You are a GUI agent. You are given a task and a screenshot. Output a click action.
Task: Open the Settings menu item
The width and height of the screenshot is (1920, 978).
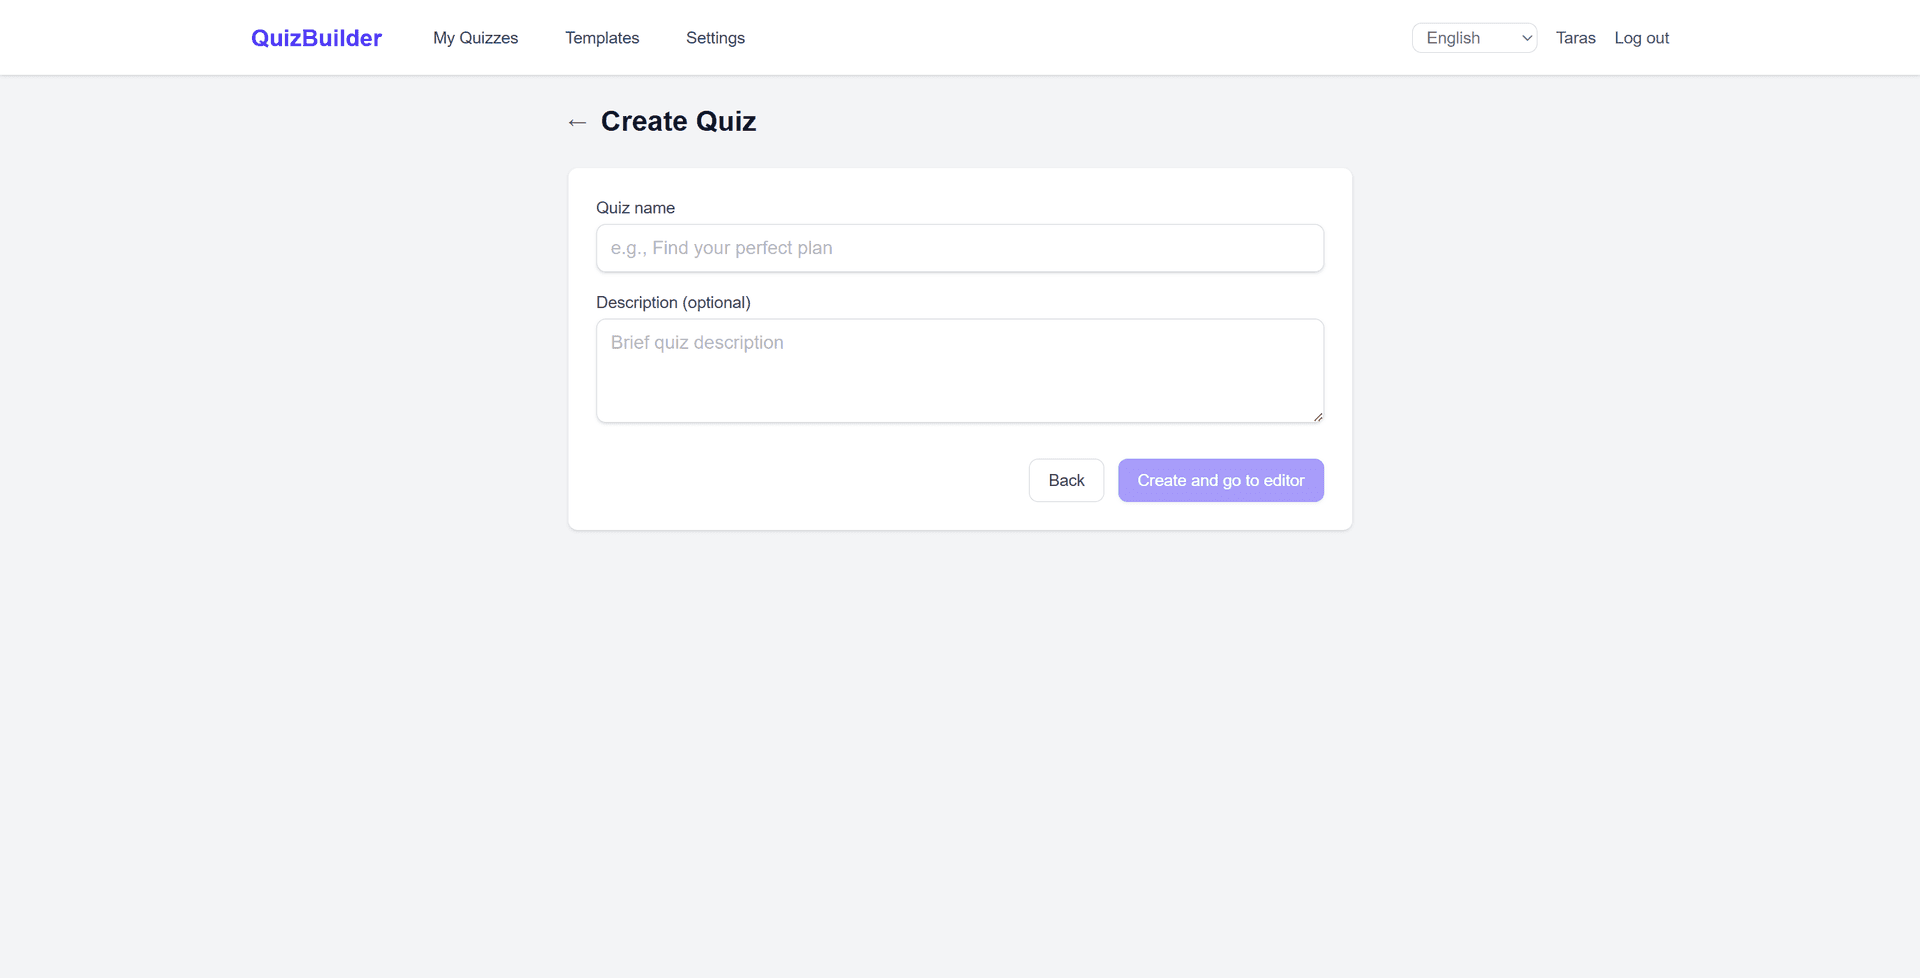click(x=715, y=37)
